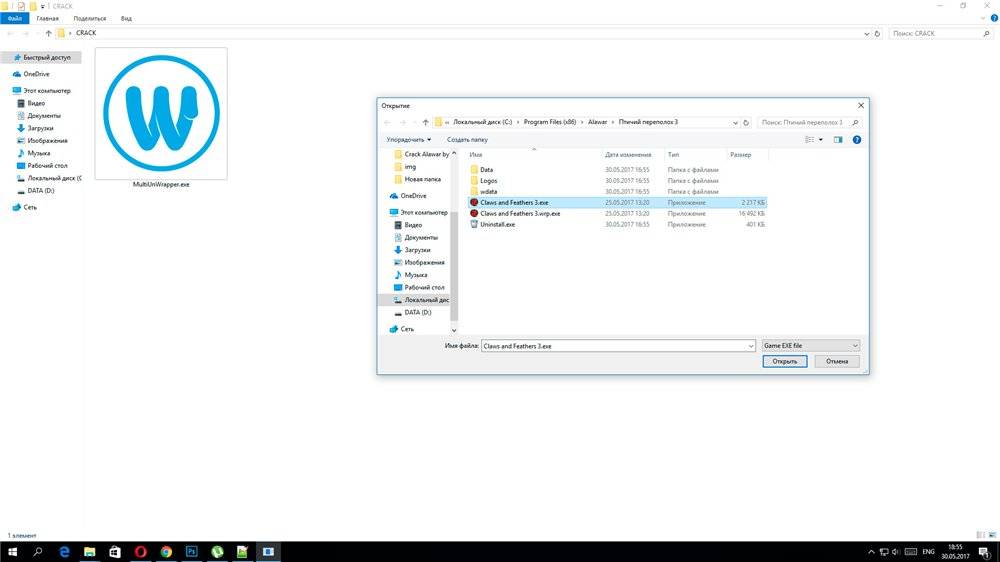This screenshot has height=562, width=1000.
Task: Refresh Explorer CRACK address bar
Action: (x=877, y=33)
